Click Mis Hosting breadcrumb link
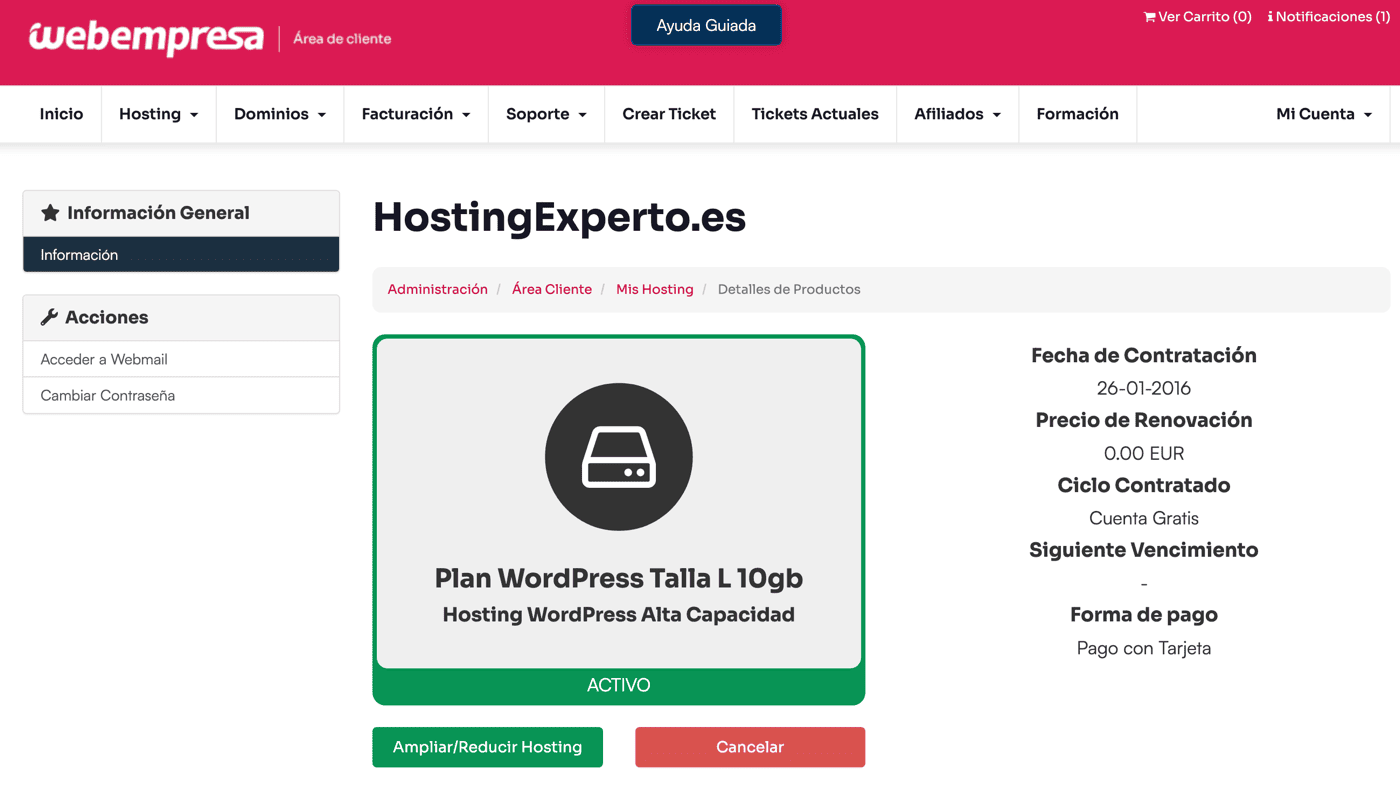1400x786 pixels. (654, 289)
